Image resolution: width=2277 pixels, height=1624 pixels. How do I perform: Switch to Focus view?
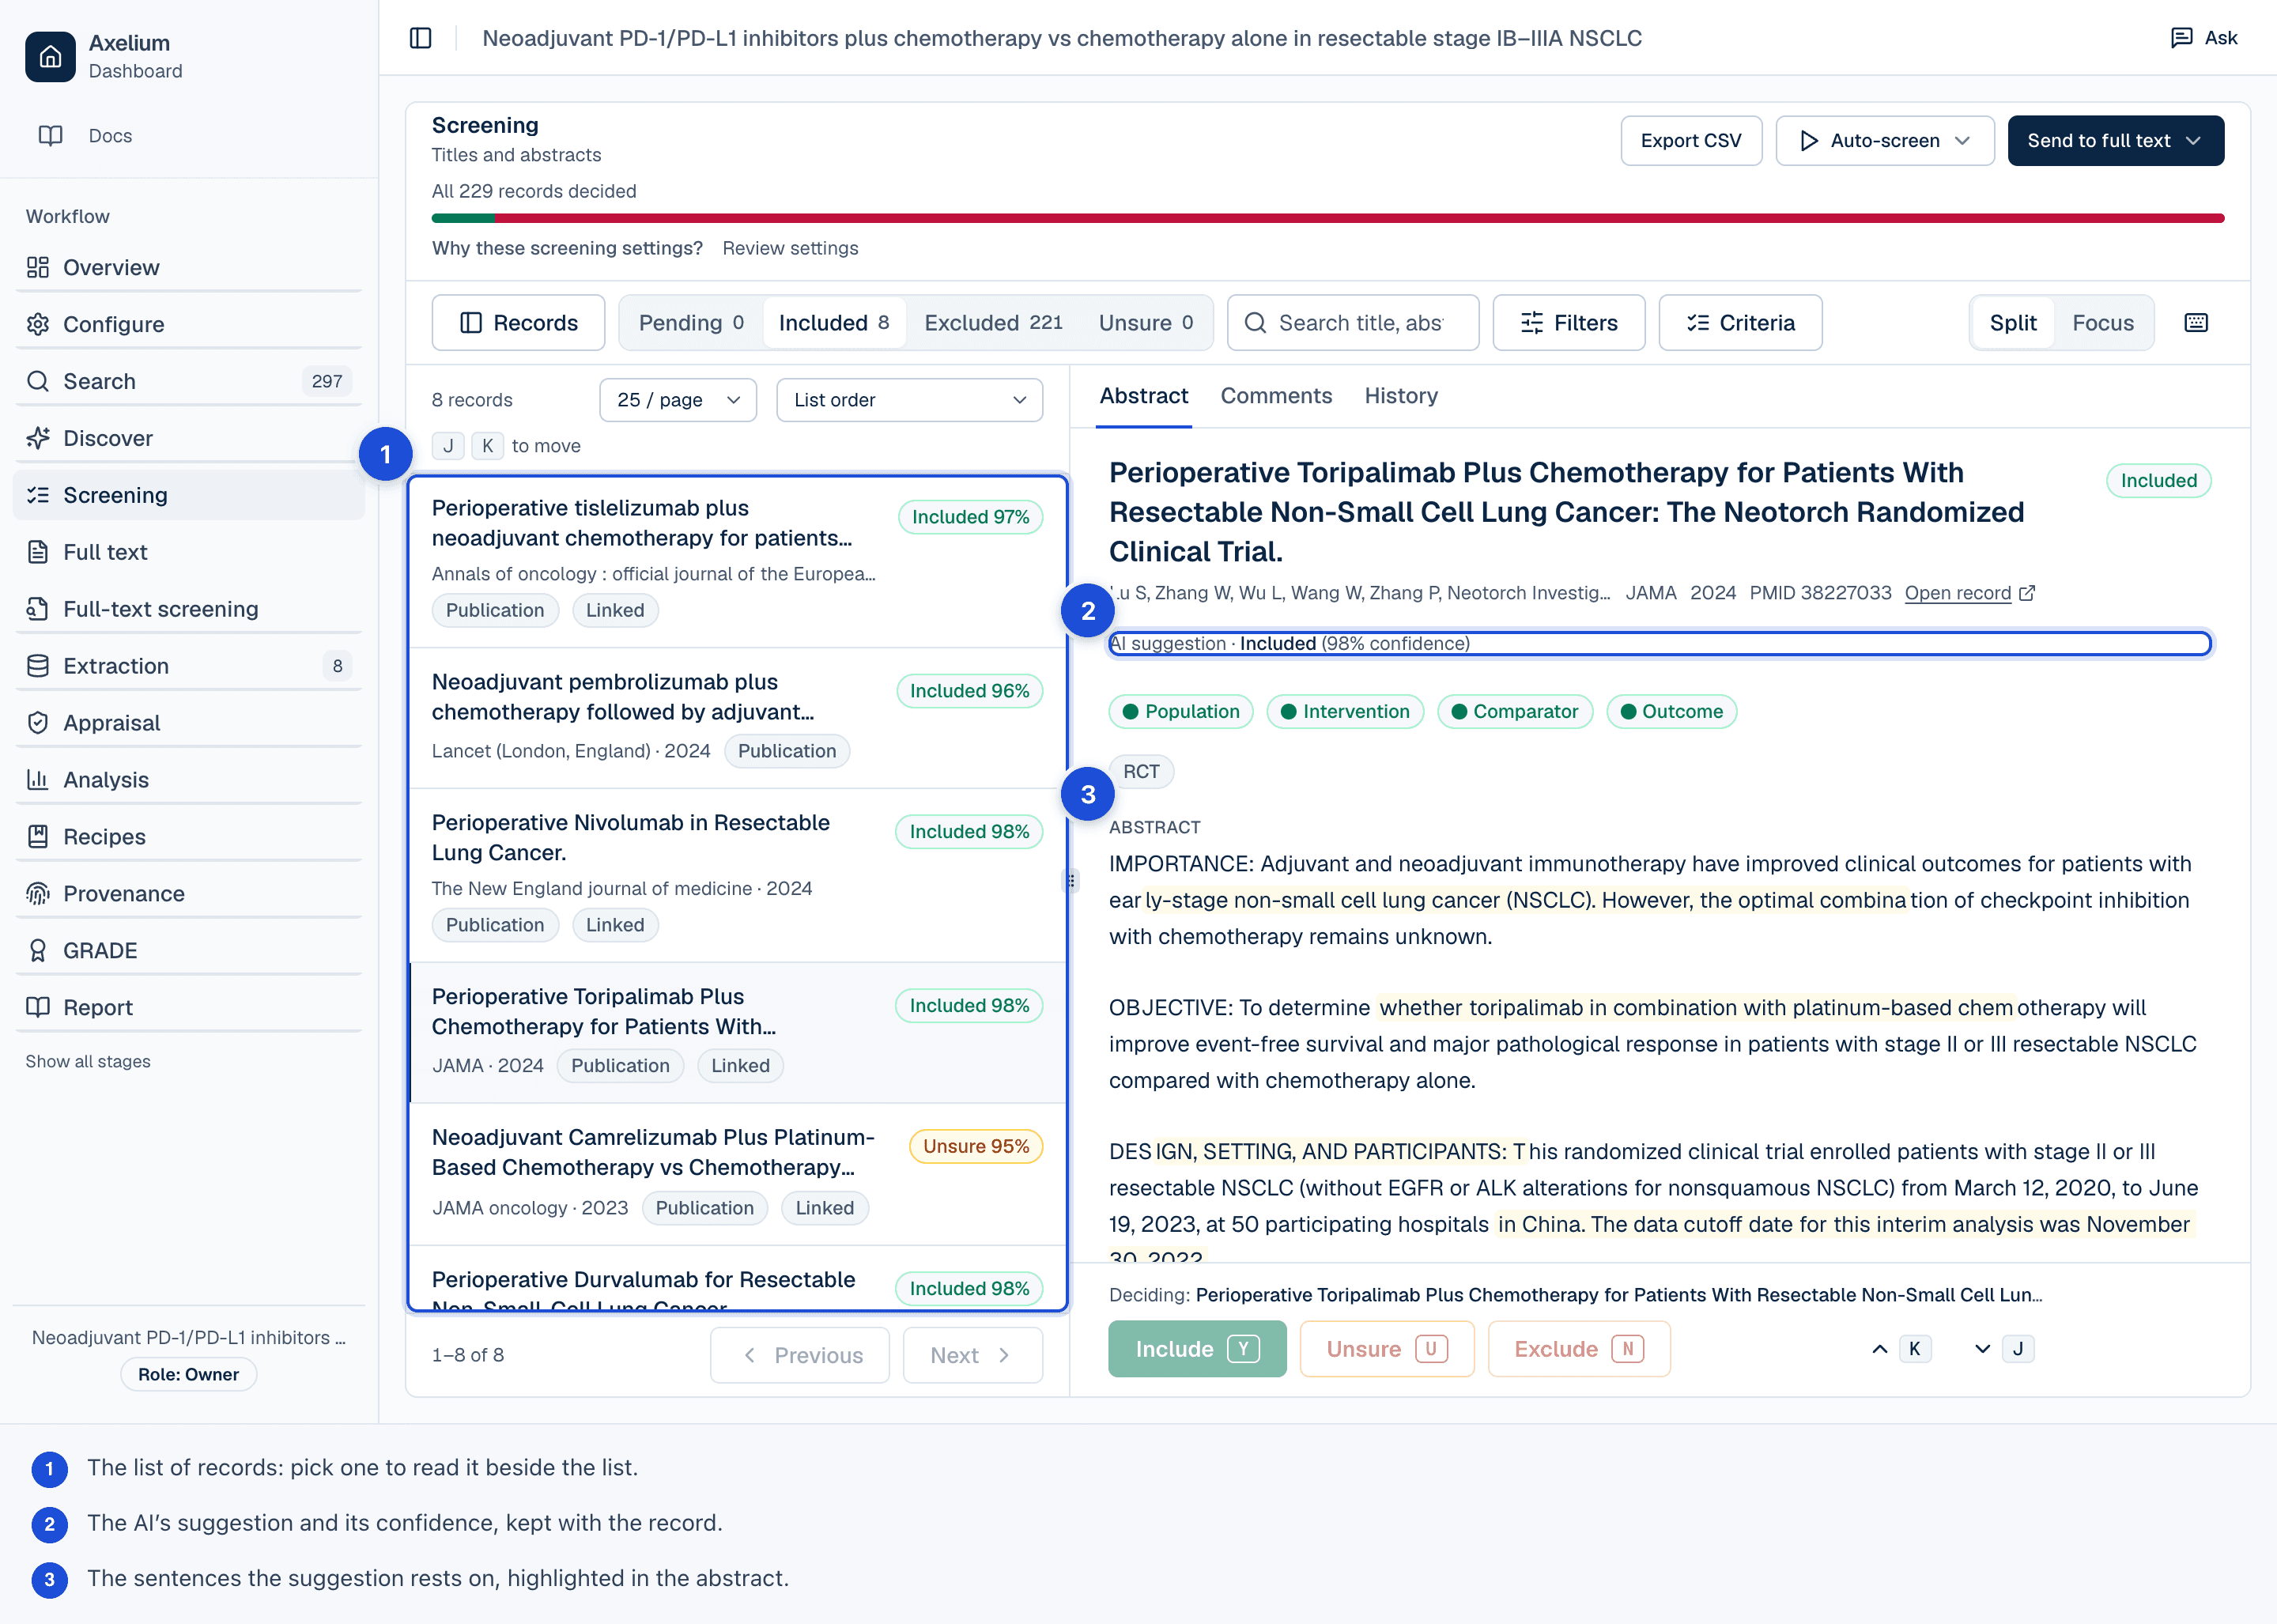tap(2102, 323)
